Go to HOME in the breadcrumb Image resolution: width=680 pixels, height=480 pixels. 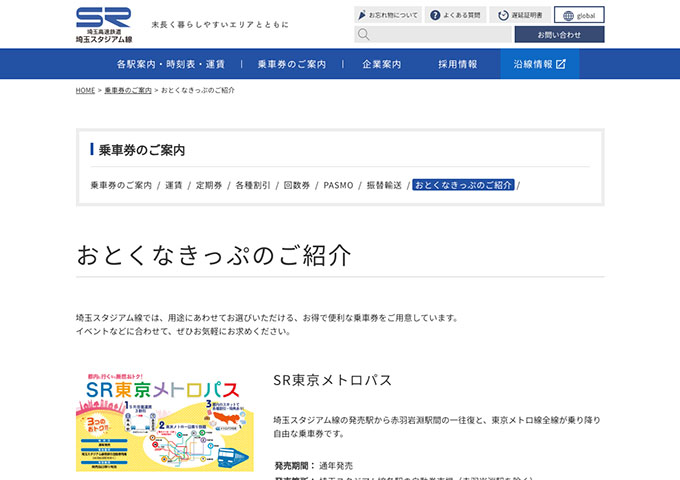(85, 90)
